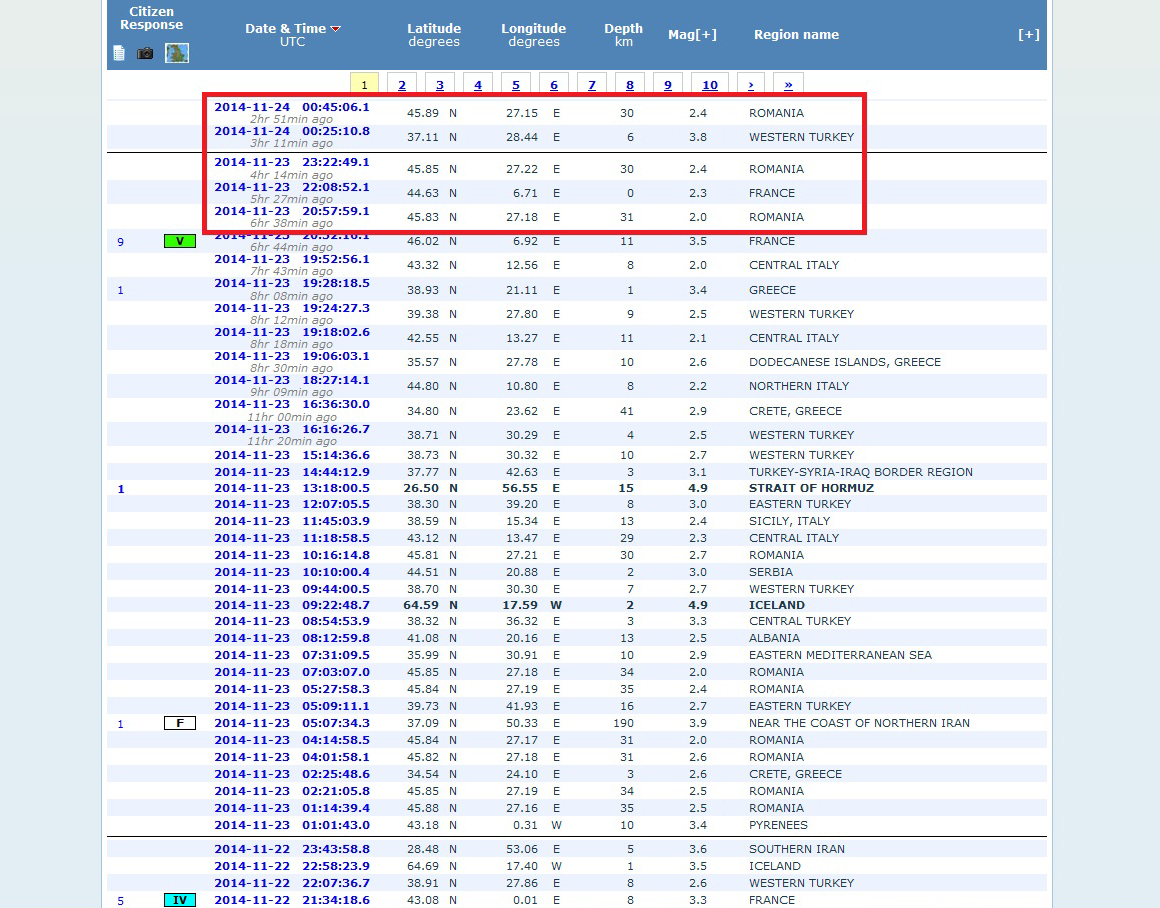
Task: Click the white F felt badge
Action: click(180, 723)
